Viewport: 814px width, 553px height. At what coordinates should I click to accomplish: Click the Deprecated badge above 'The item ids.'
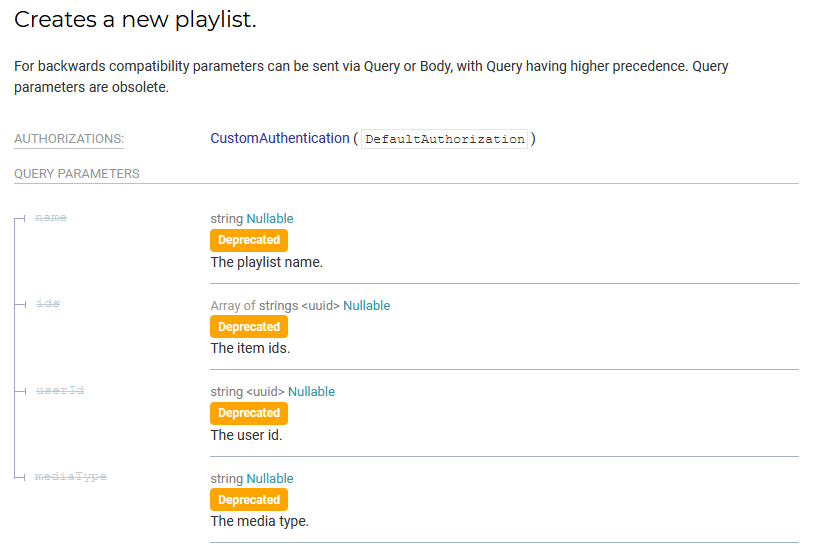[249, 327]
